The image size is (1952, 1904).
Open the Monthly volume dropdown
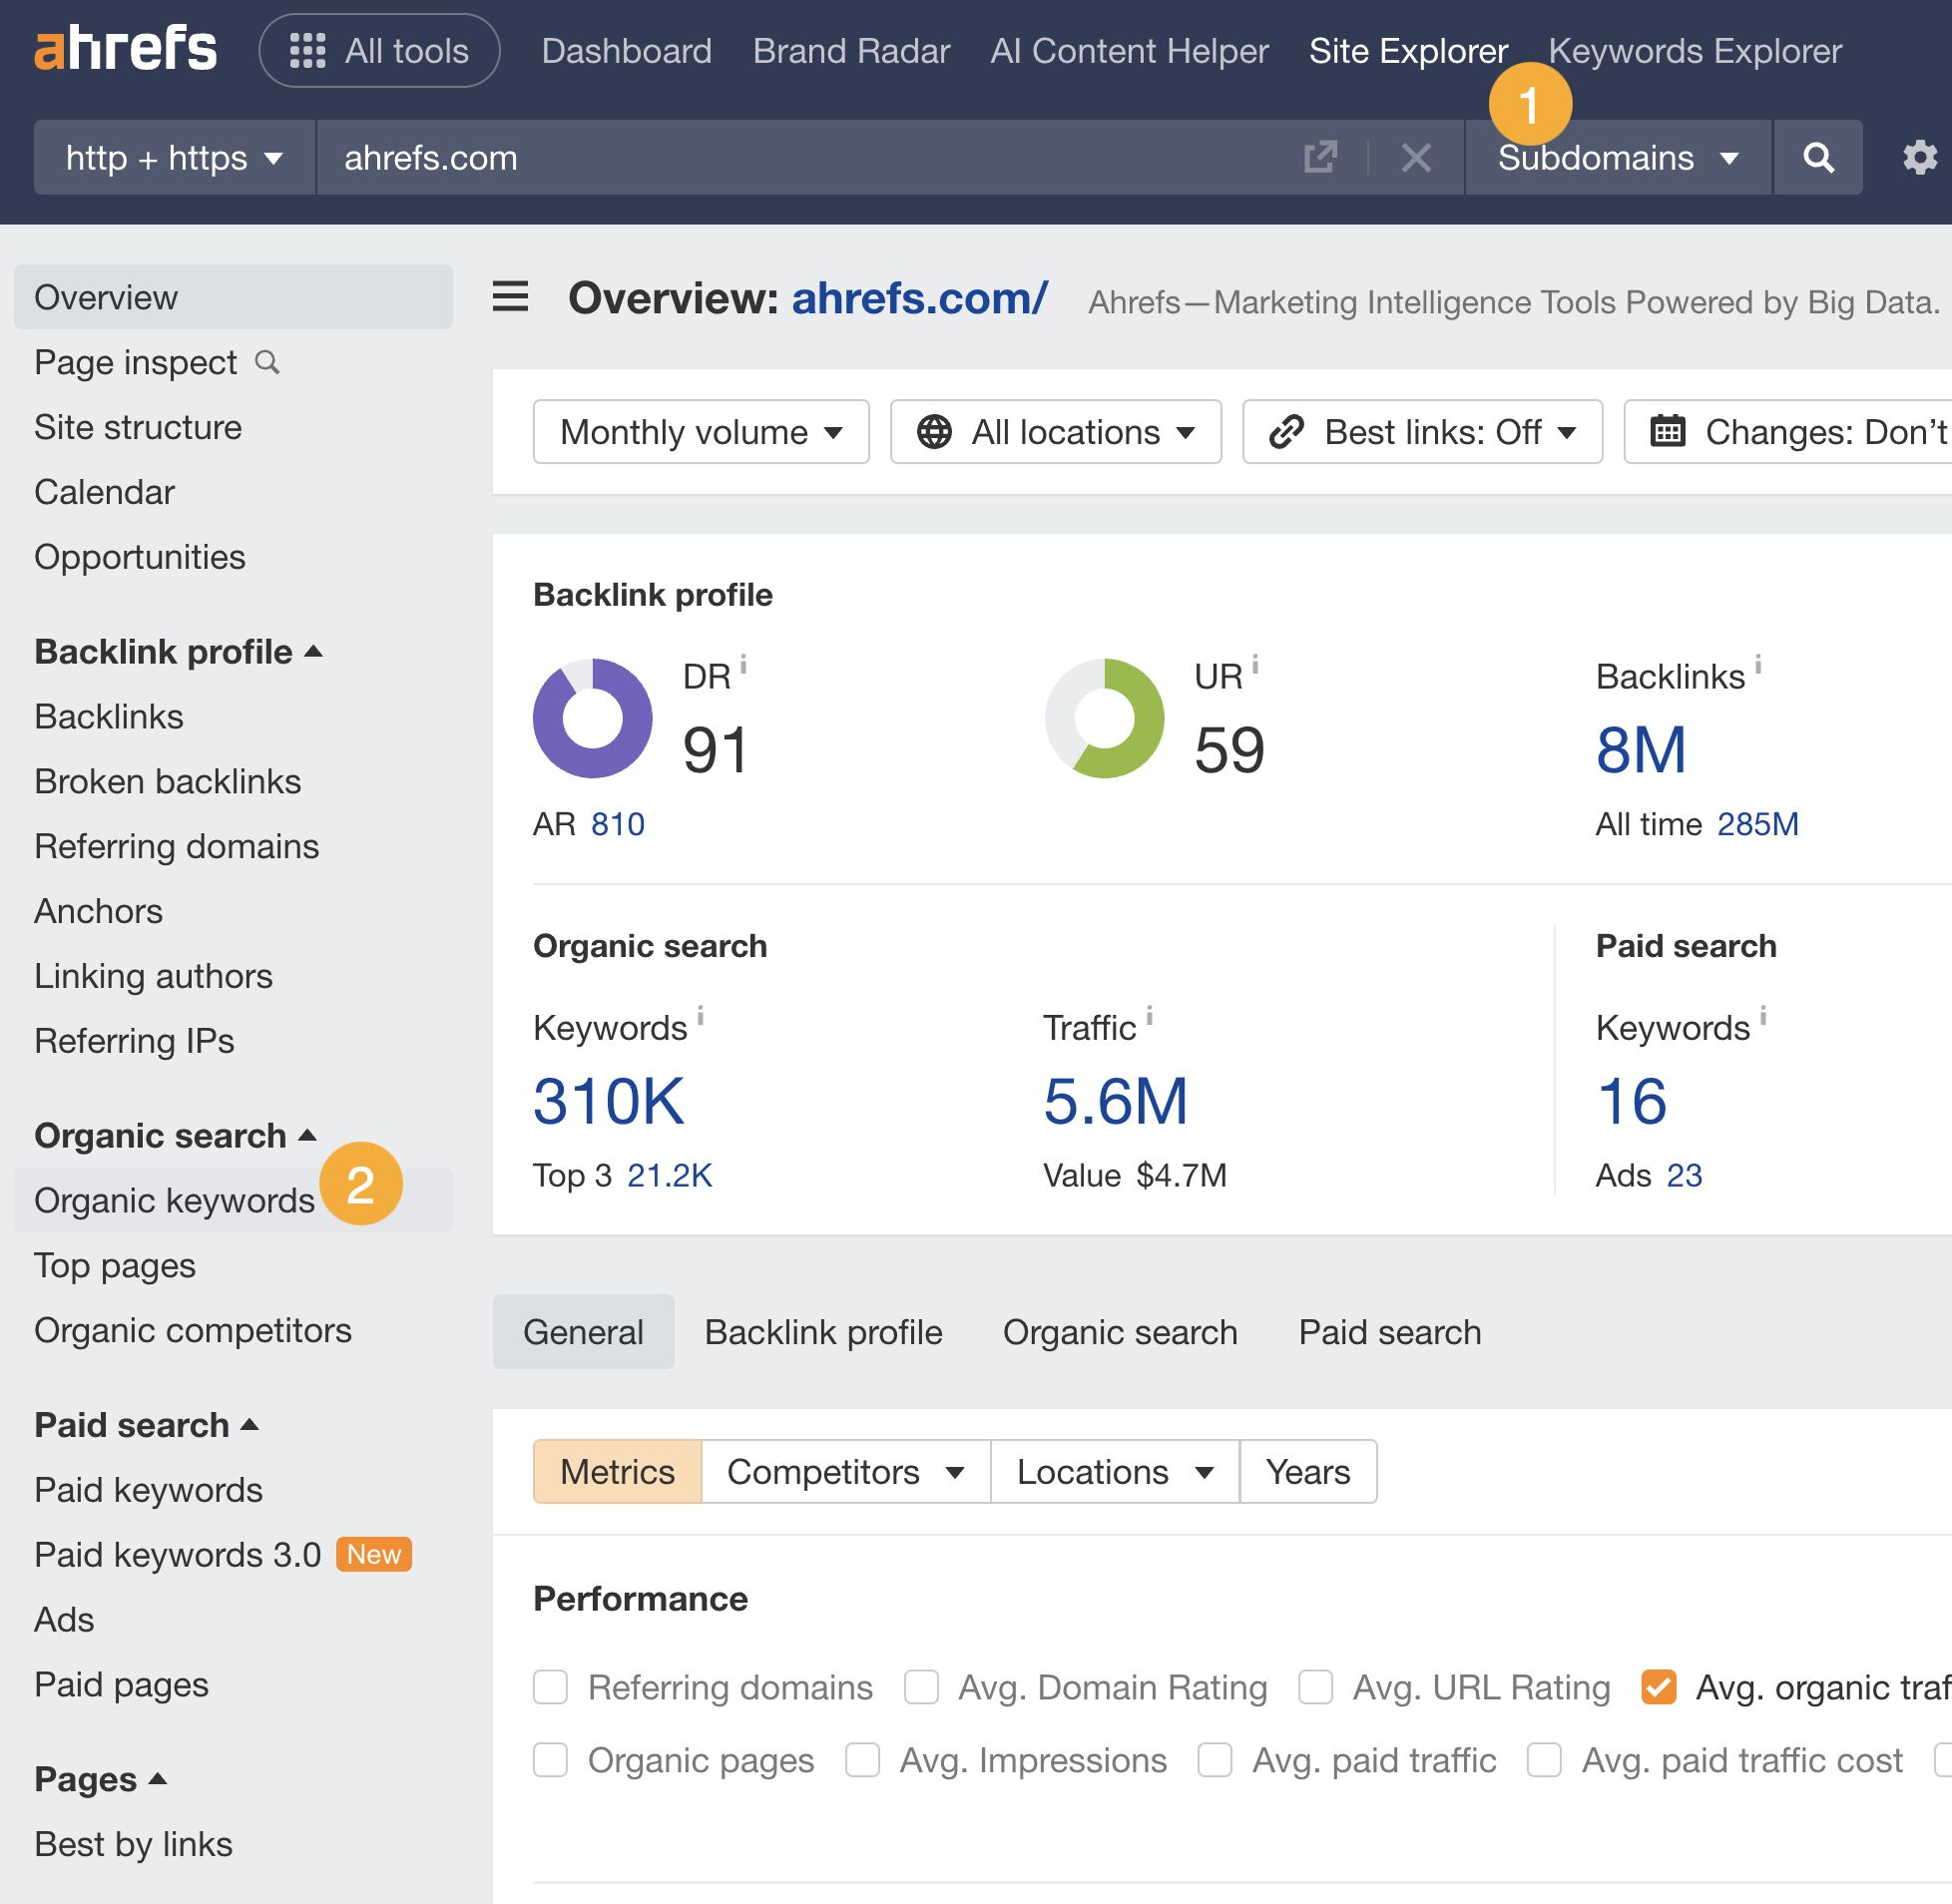pos(700,432)
